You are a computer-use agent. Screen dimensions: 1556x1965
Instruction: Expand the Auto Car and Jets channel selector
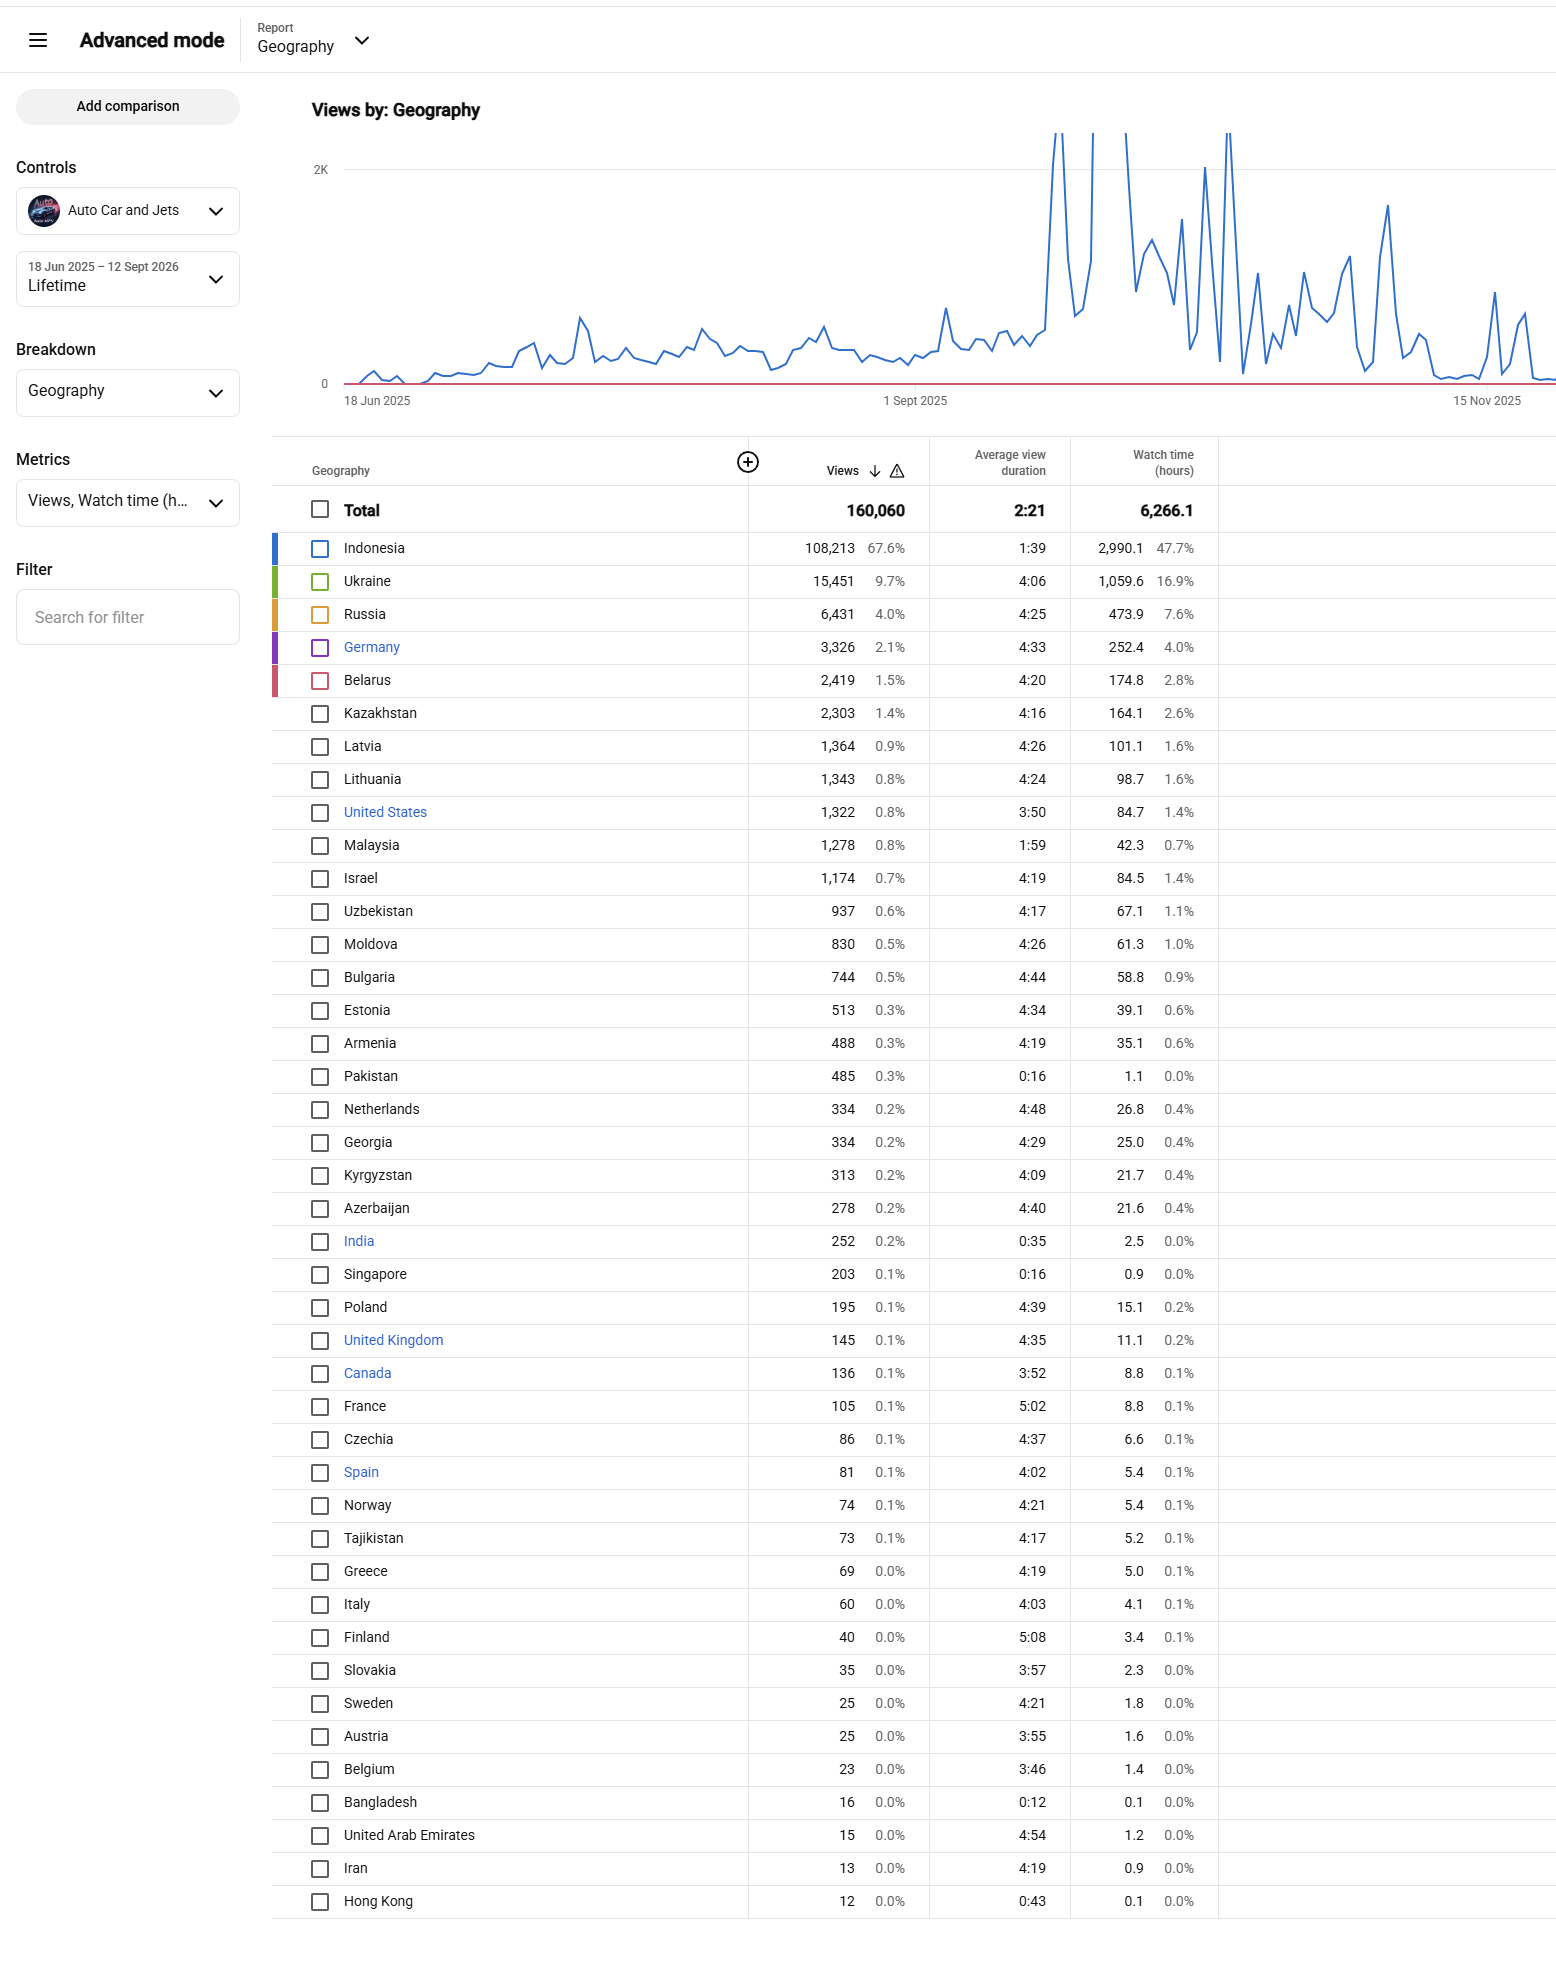pos(128,211)
